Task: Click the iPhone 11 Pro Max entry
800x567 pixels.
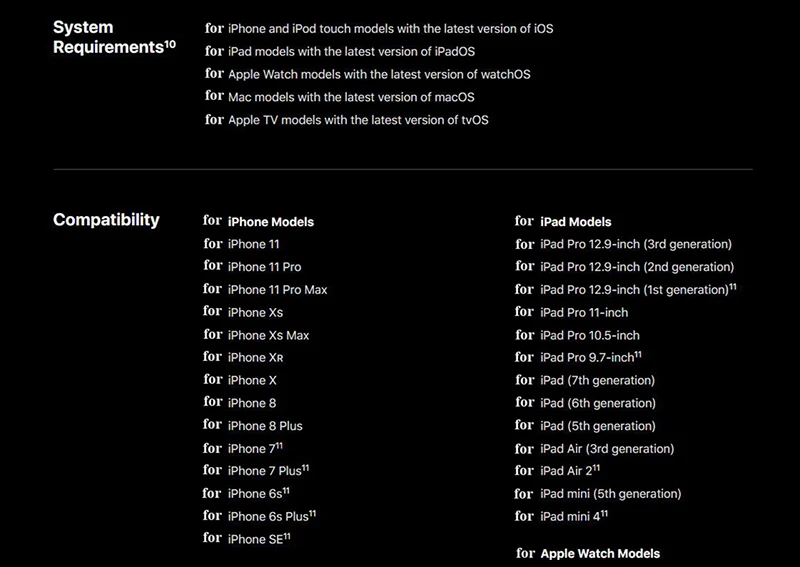Action: (x=277, y=290)
